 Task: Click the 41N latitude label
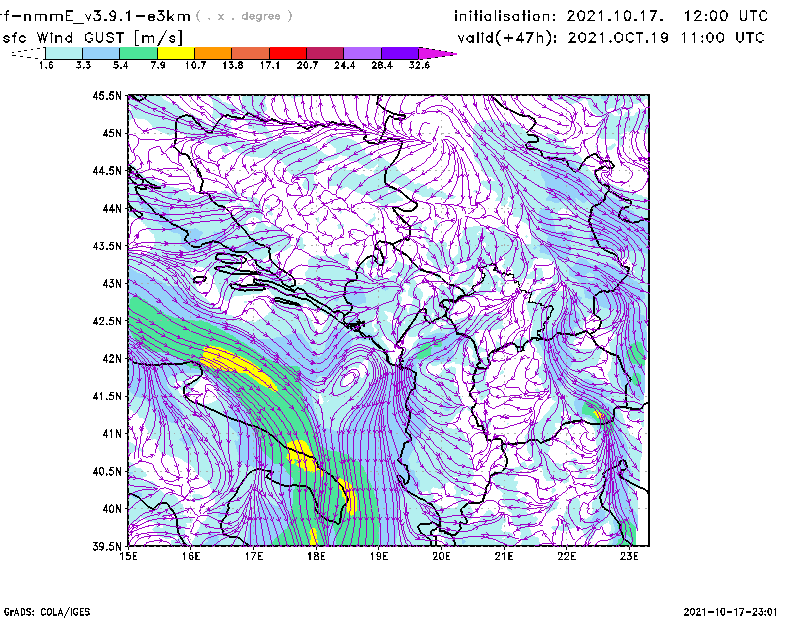coord(112,434)
